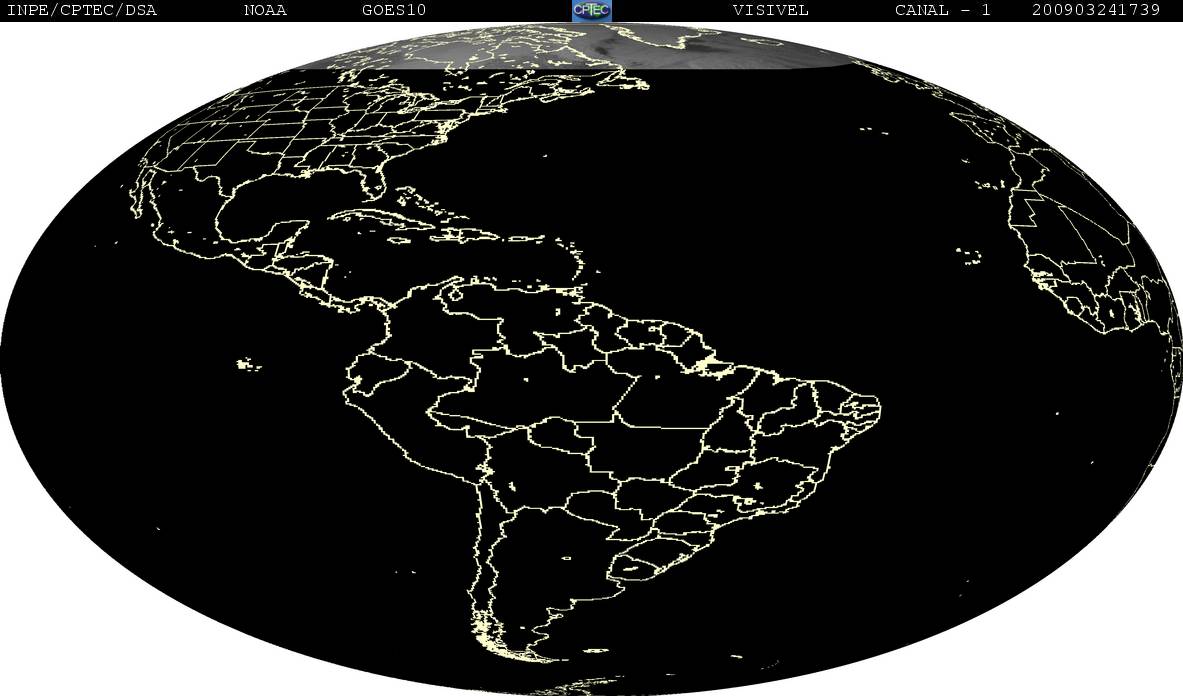1183x696 pixels.
Task: Click the Cape Verde islands marker
Action: (969, 256)
